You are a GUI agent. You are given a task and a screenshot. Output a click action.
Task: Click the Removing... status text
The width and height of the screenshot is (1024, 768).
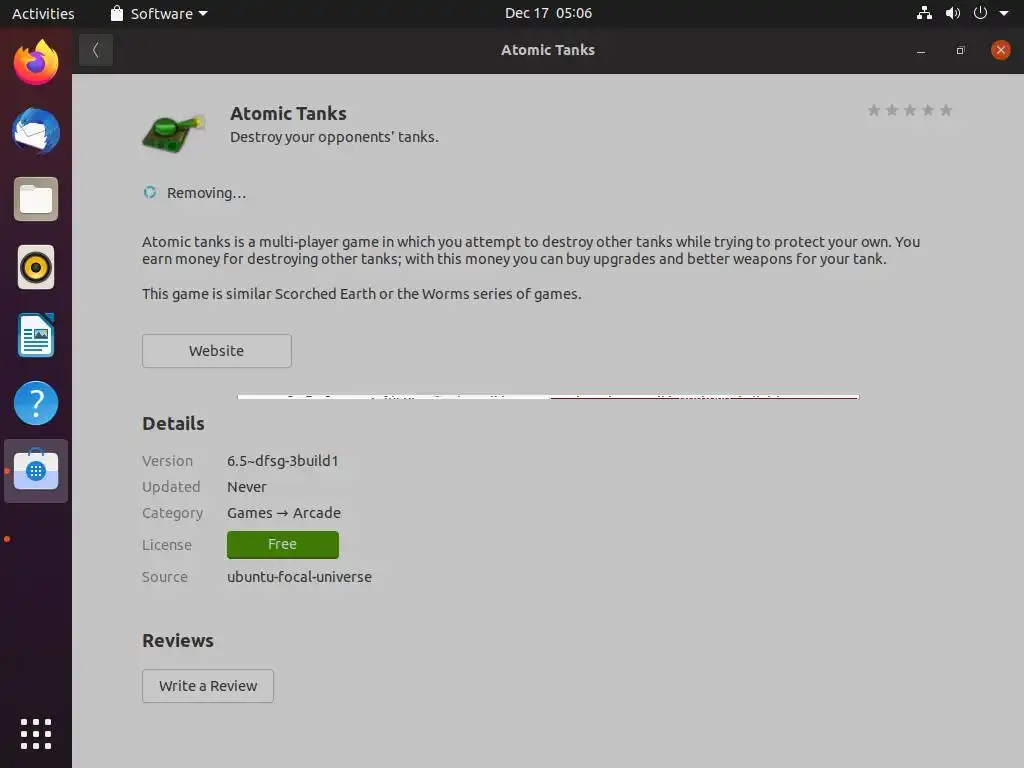click(x=206, y=193)
